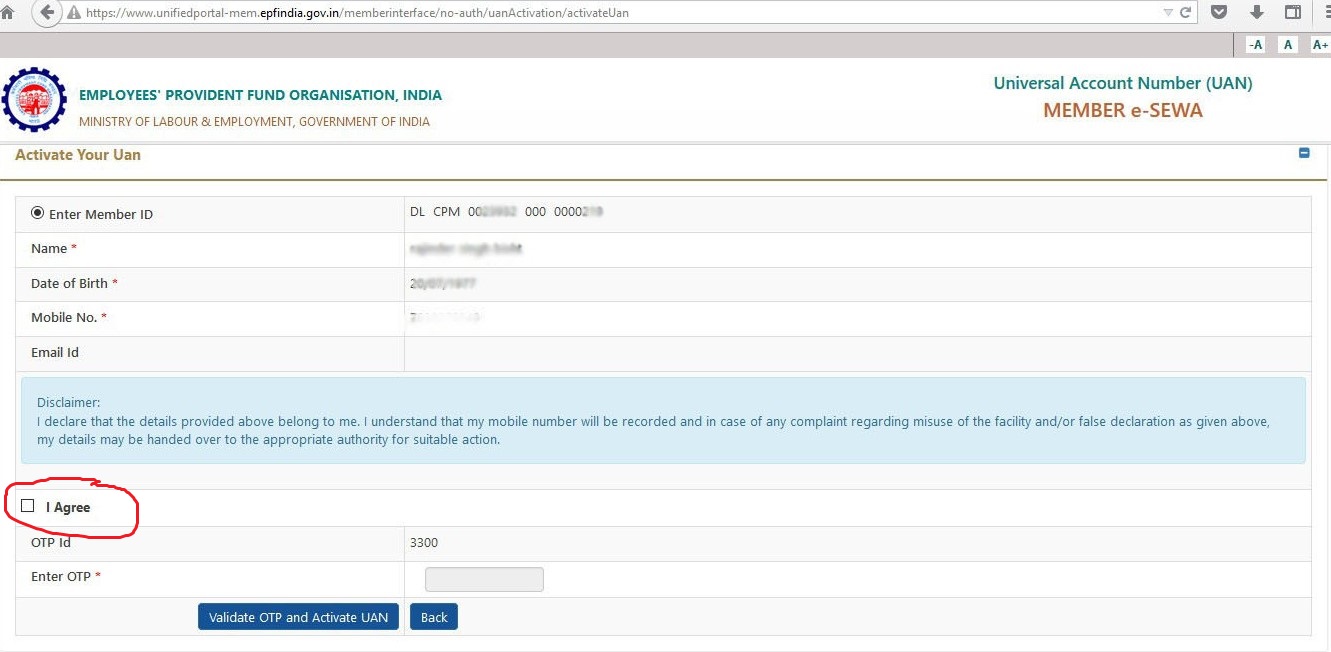Screen dimensions: 1331x652
Task: Open the URL history dropdown arrow
Action: (x=1168, y=13)
